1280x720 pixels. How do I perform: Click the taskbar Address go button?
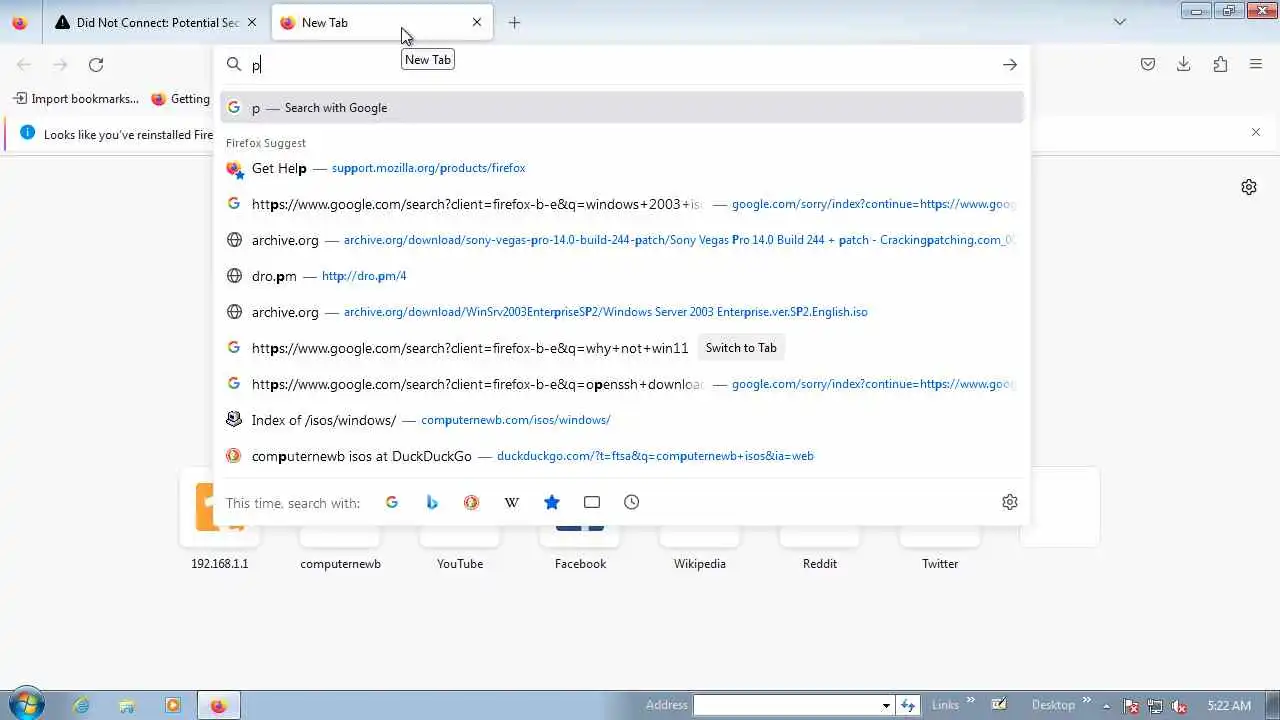pyautogui.click(x=908, y=705)
